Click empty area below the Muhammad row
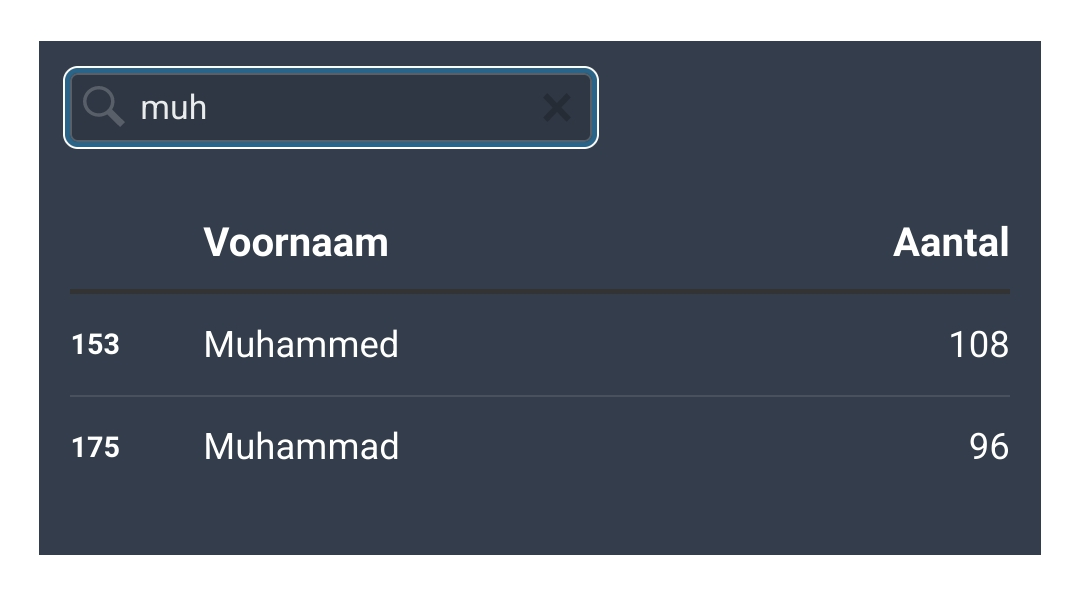The height and width of the screenshot is (596, 1080). coord(540,520)
